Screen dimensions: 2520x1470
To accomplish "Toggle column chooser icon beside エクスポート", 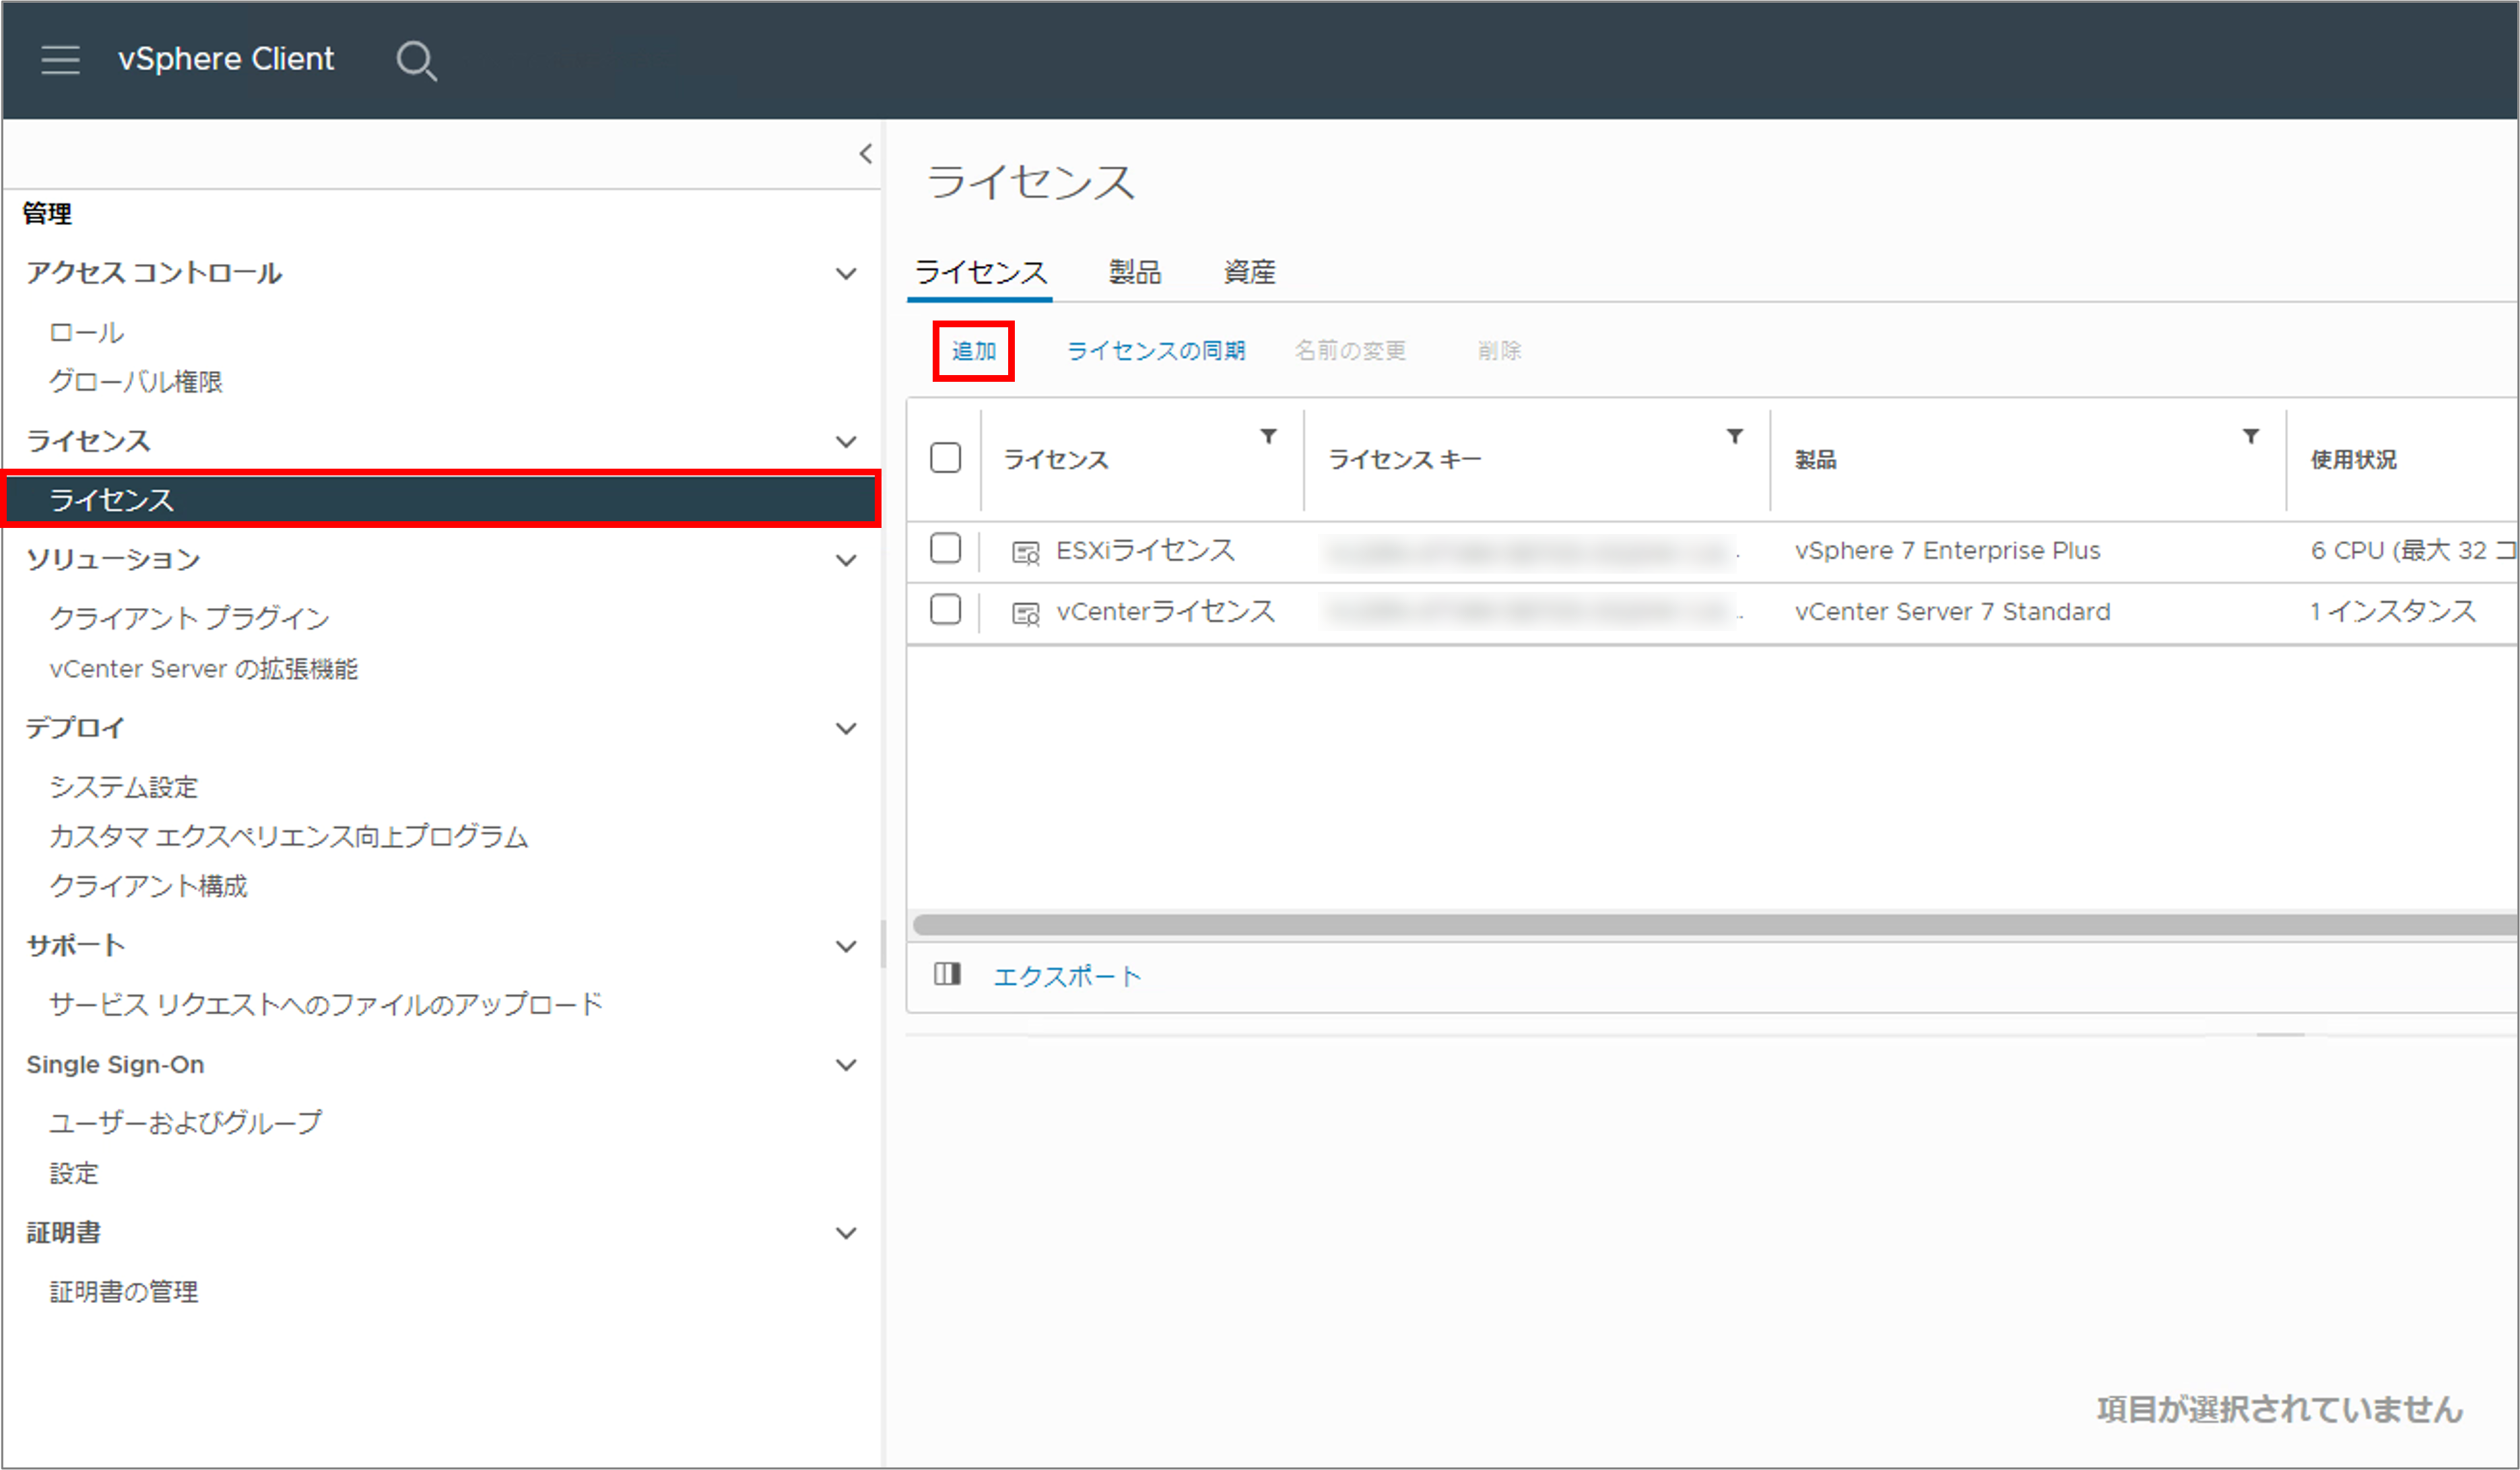I will pyautogui.click(x=947, y=974).
